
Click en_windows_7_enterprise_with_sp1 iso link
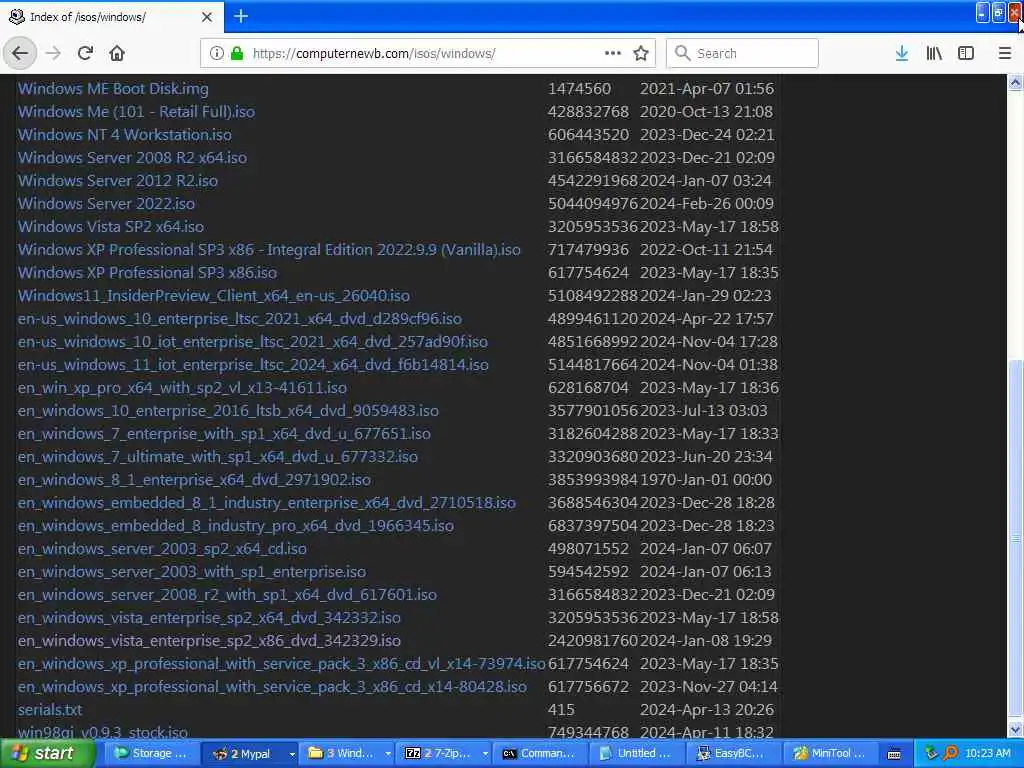224,433
